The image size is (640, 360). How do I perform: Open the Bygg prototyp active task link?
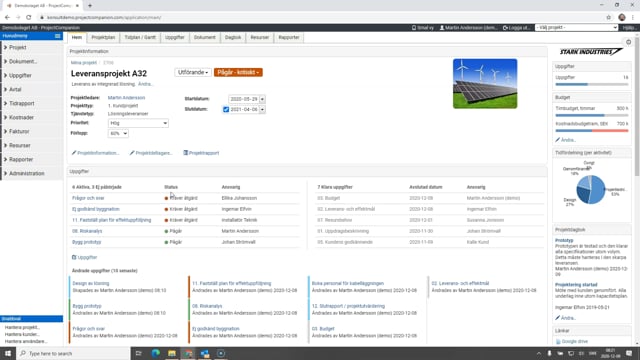coord(87,242)
